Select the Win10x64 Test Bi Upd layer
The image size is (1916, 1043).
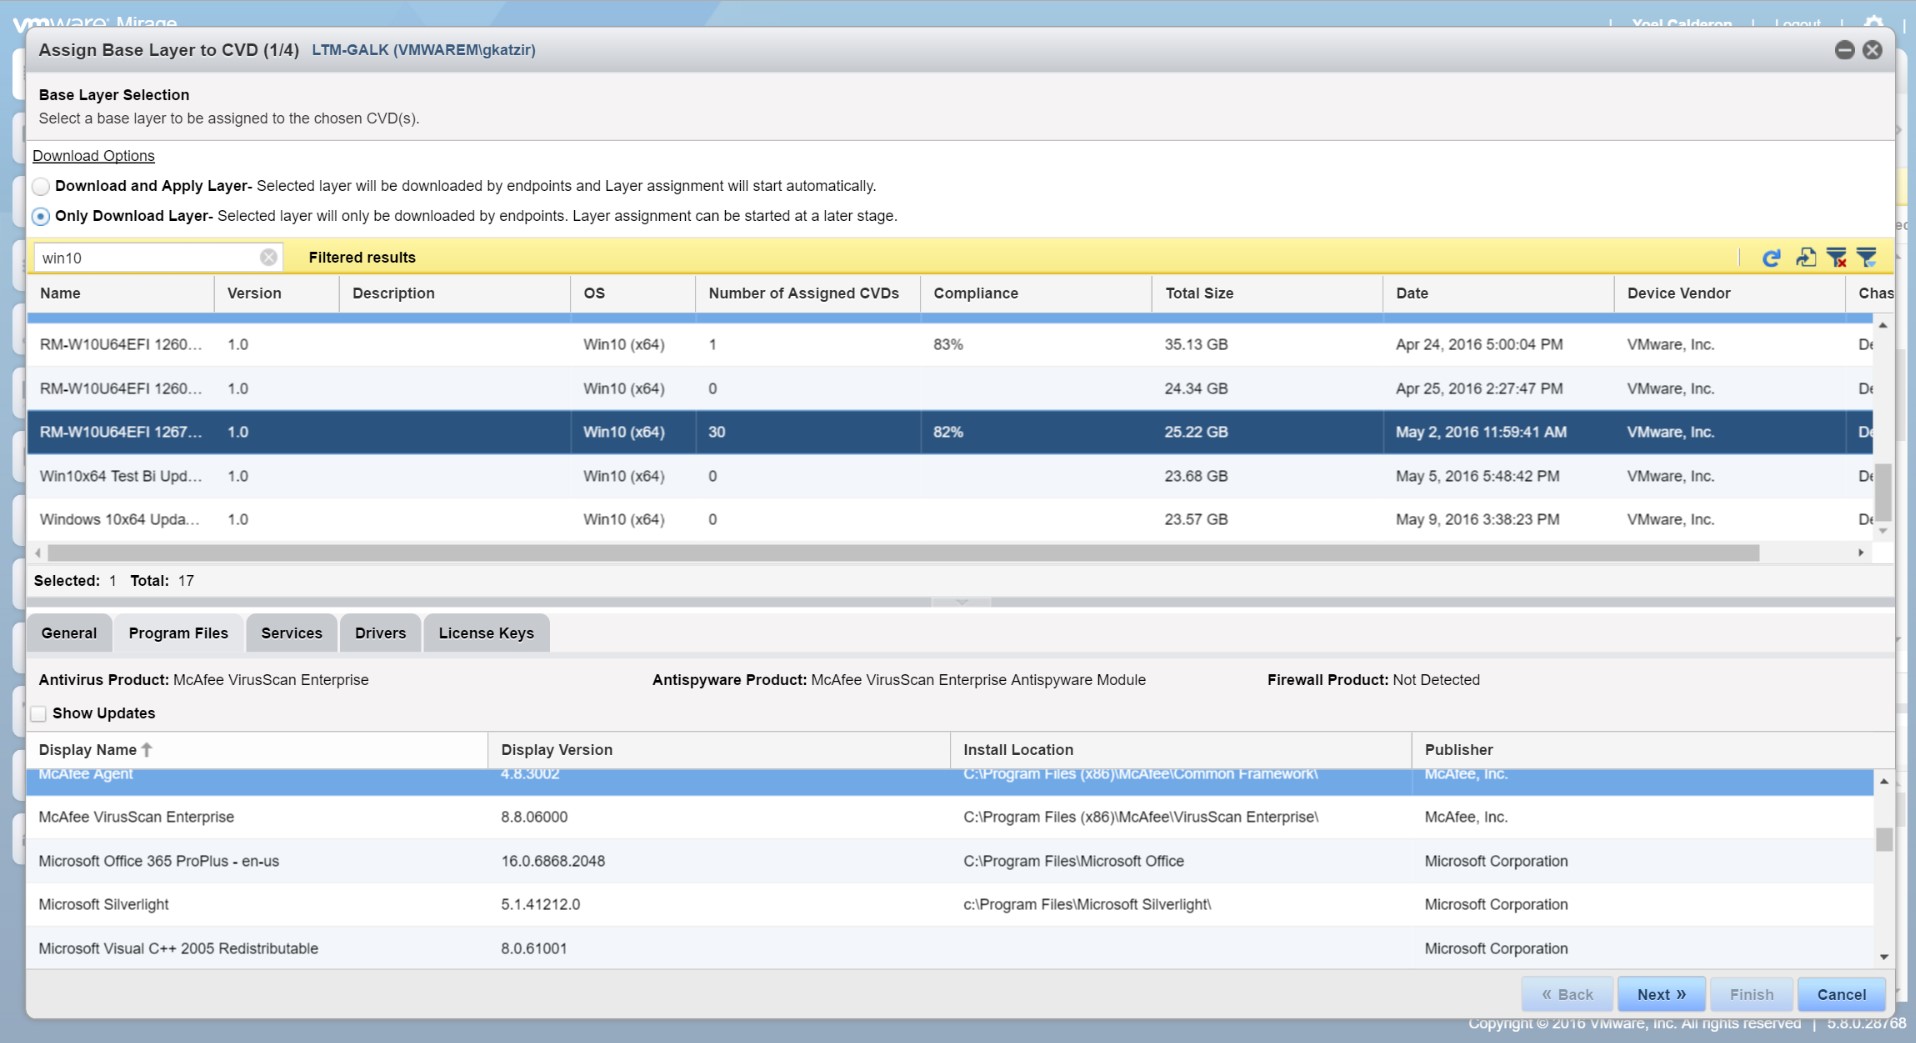click(950, 476)
